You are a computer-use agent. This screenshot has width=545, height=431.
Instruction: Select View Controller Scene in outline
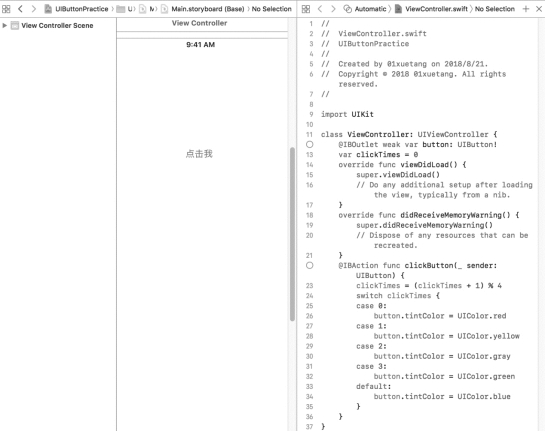(58, 25)
